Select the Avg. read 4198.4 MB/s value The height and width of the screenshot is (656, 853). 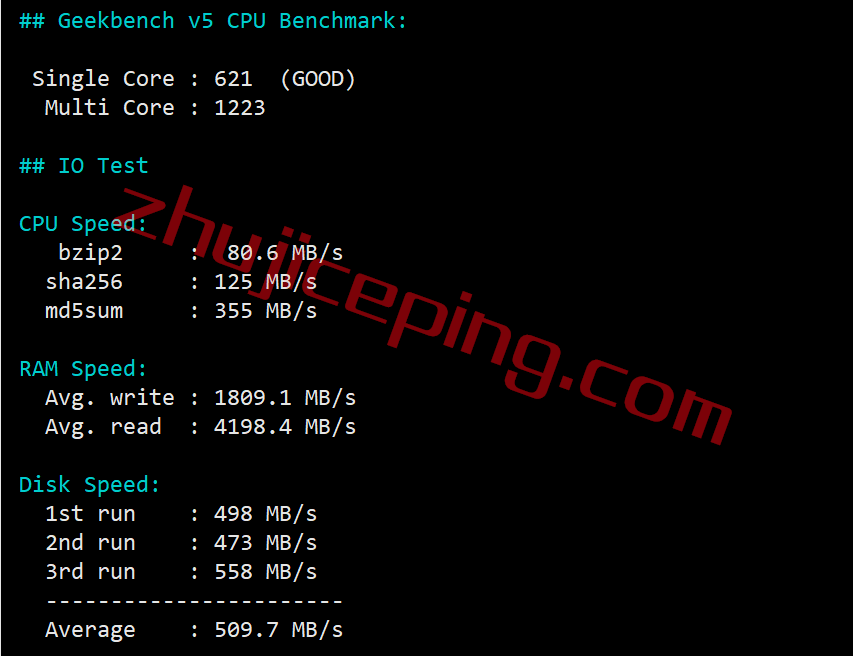click(x=285, y=427)
